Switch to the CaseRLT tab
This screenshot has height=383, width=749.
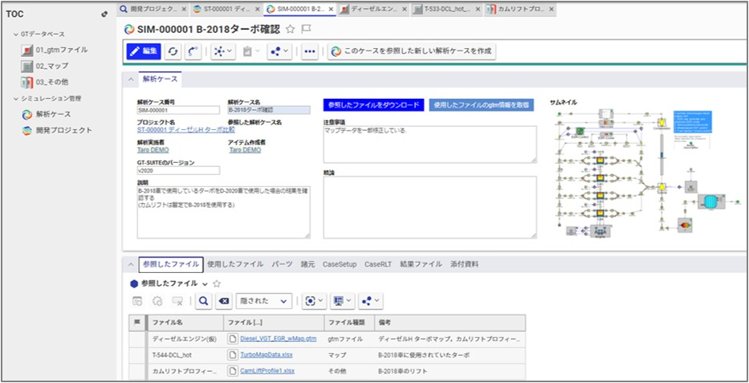click(378, 264)
